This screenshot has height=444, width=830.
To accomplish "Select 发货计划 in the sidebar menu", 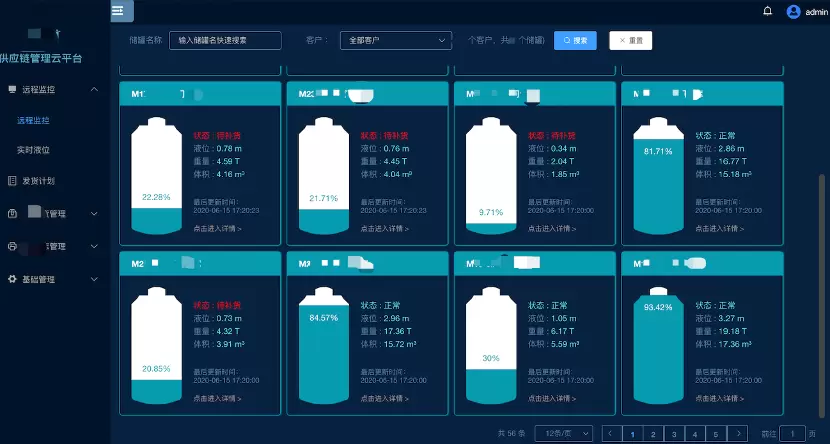I will click(38, 181).
